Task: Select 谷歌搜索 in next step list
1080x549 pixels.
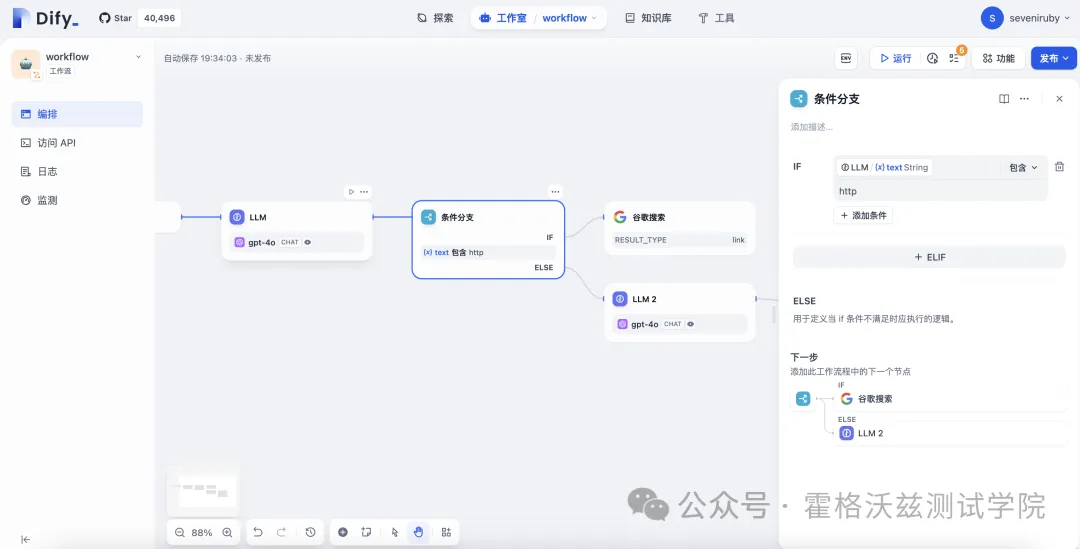Action: [x=951, y=399]
